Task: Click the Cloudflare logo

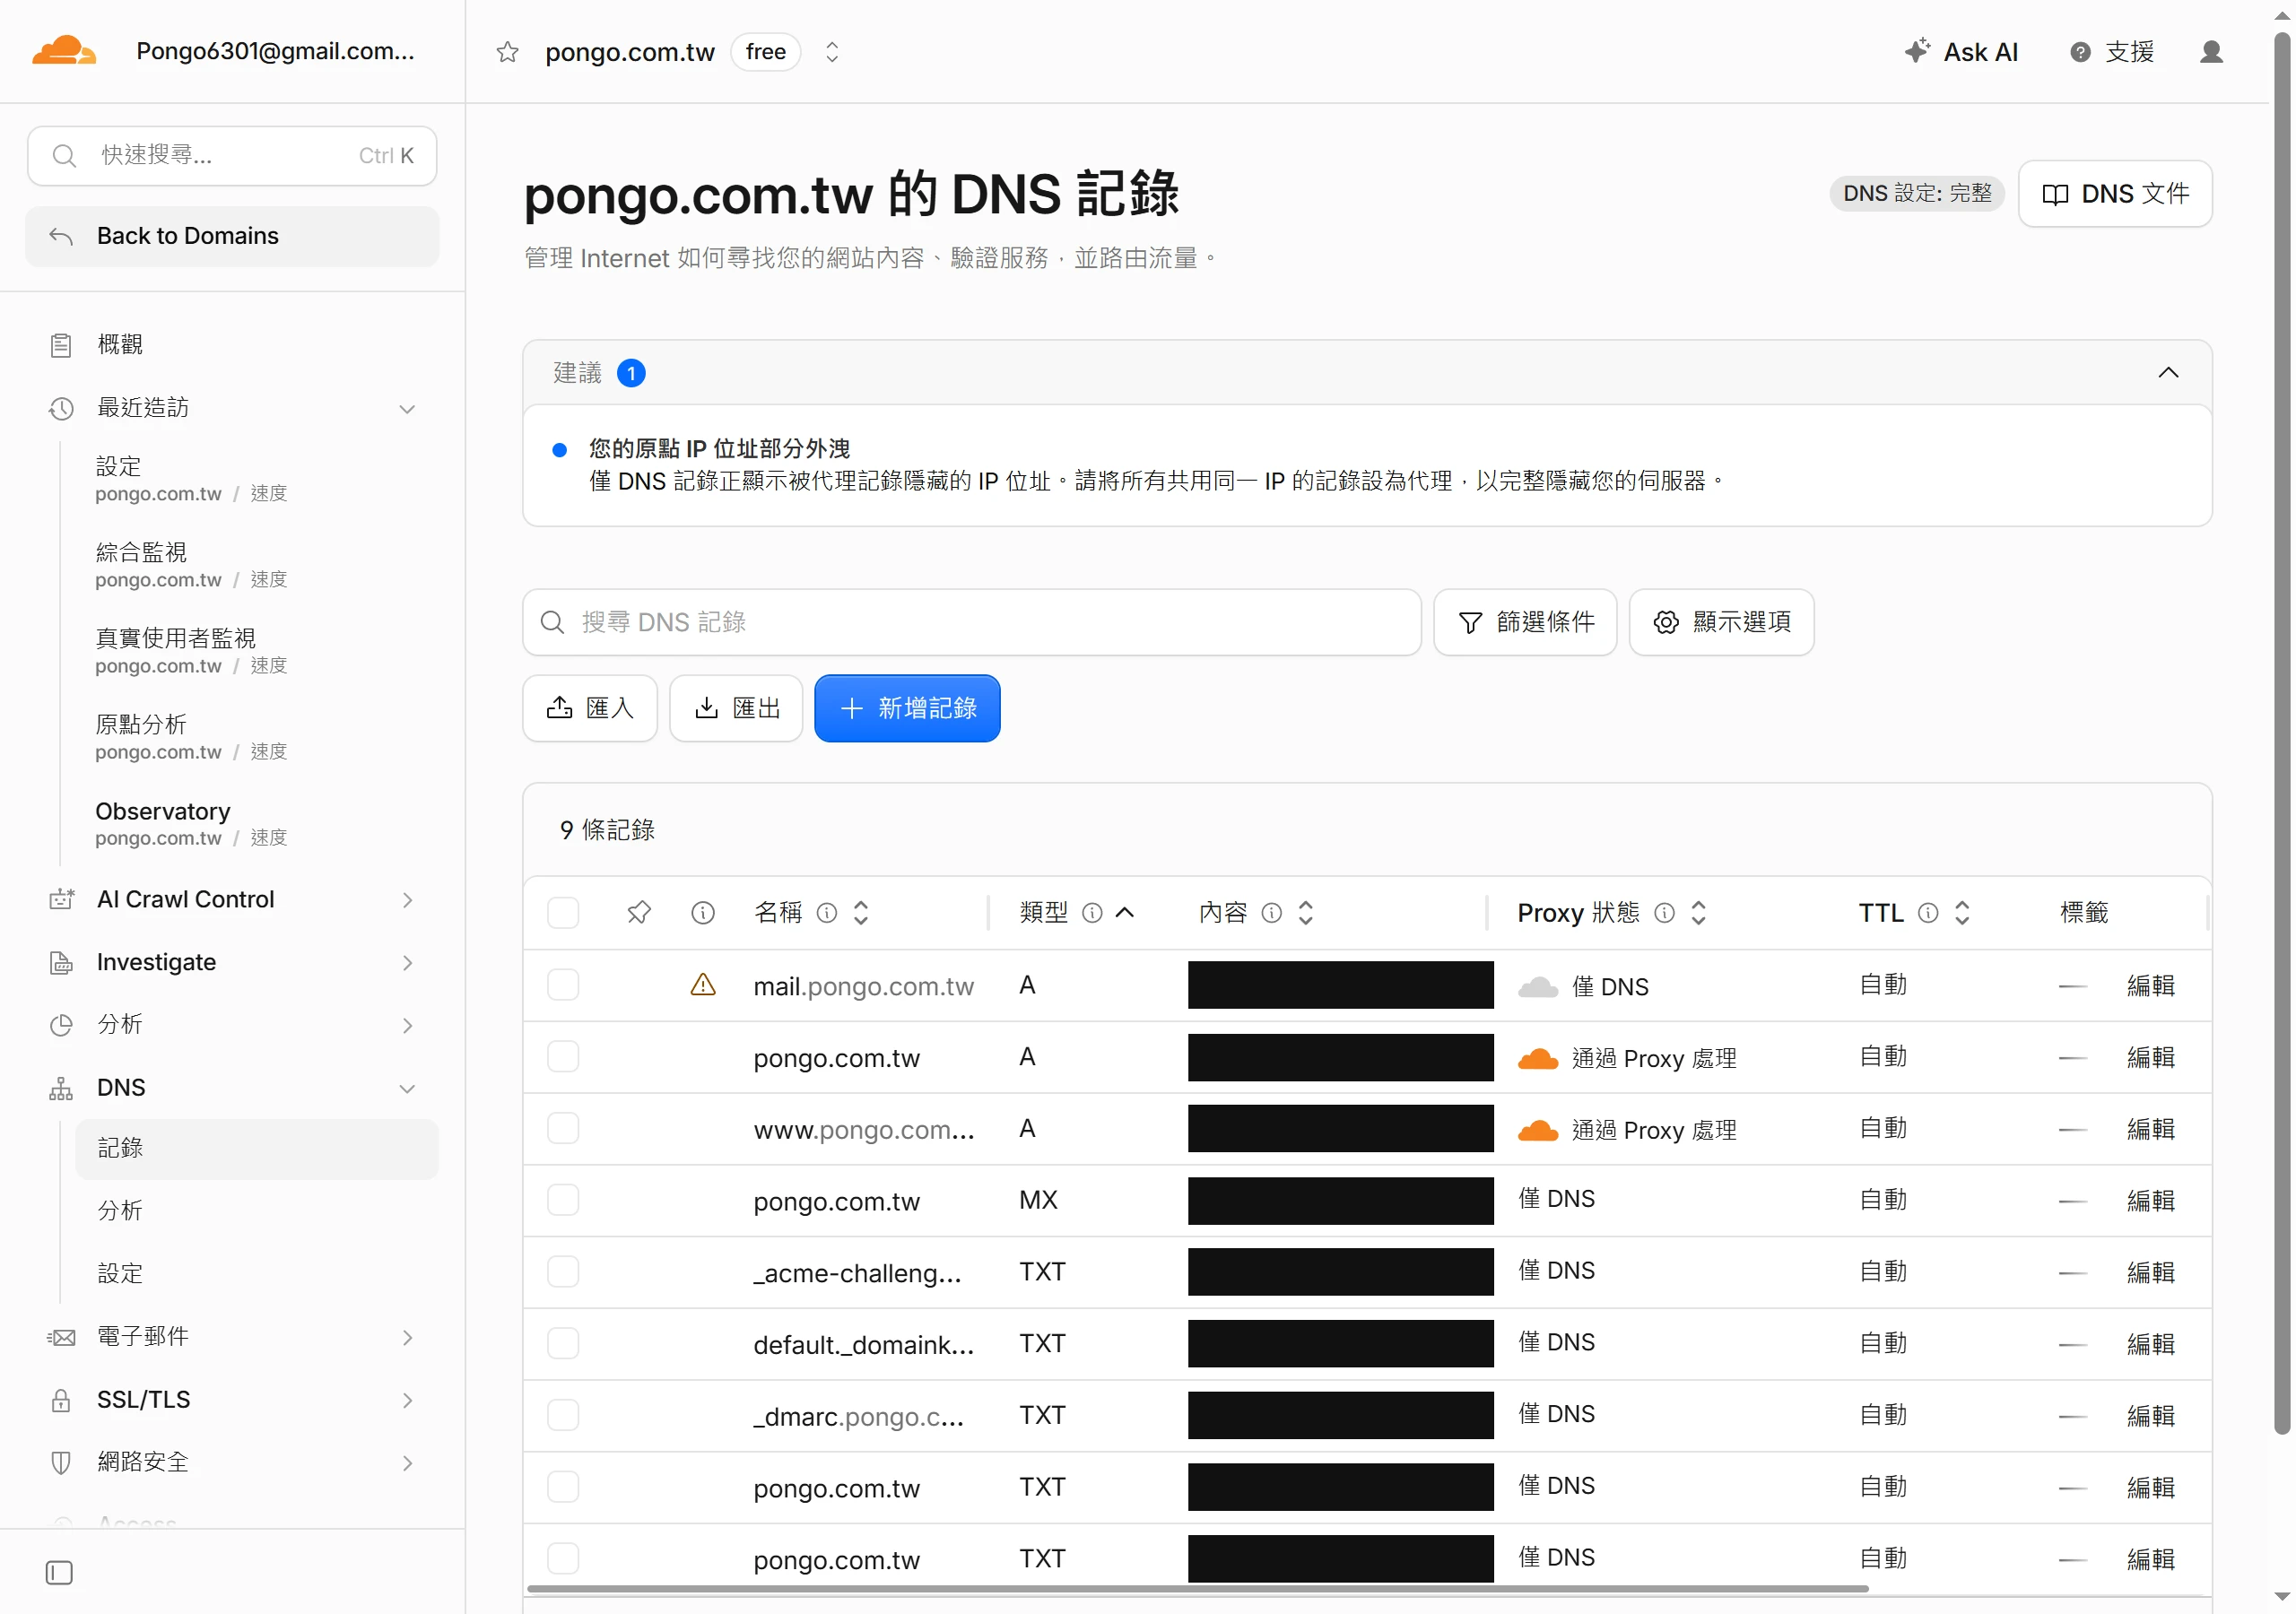Action: point(64,51)
